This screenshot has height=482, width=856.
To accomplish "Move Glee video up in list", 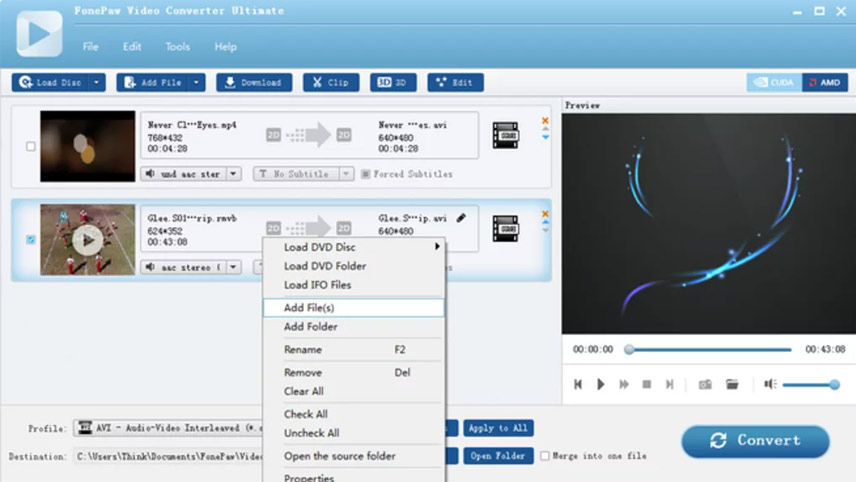I will point(545,222).
